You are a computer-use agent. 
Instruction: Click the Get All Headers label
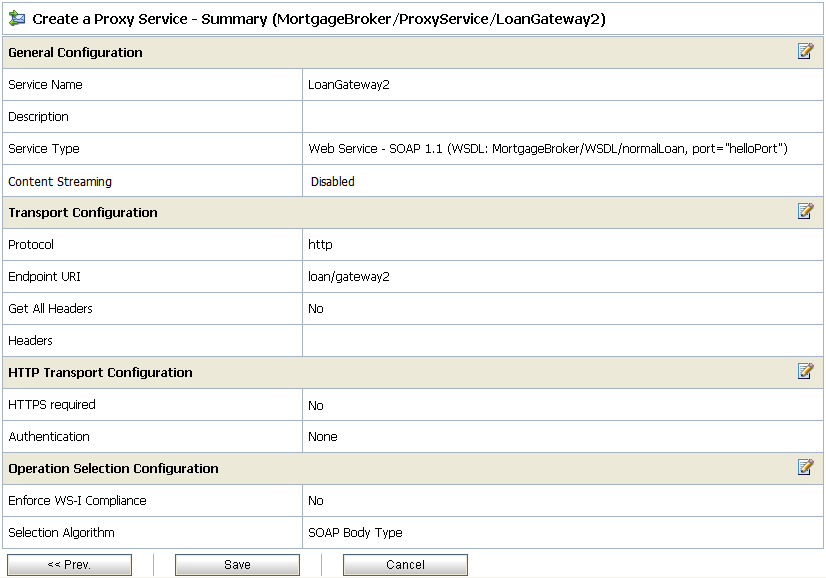[x=50, y=309]
